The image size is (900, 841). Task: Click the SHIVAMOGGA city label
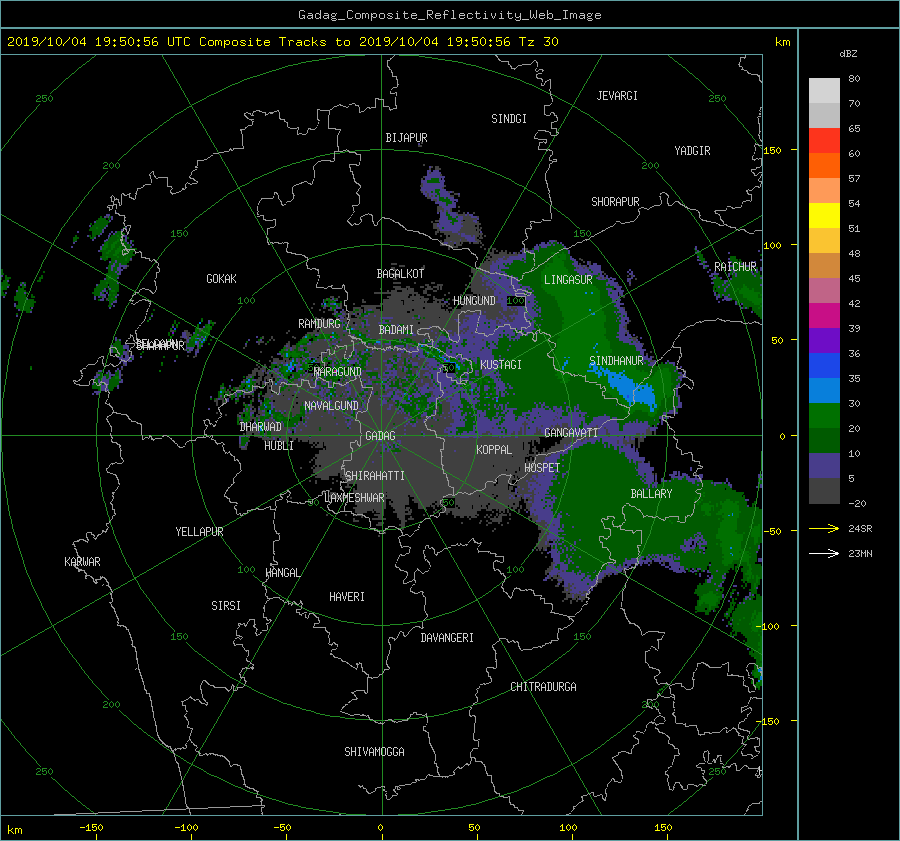374,752
